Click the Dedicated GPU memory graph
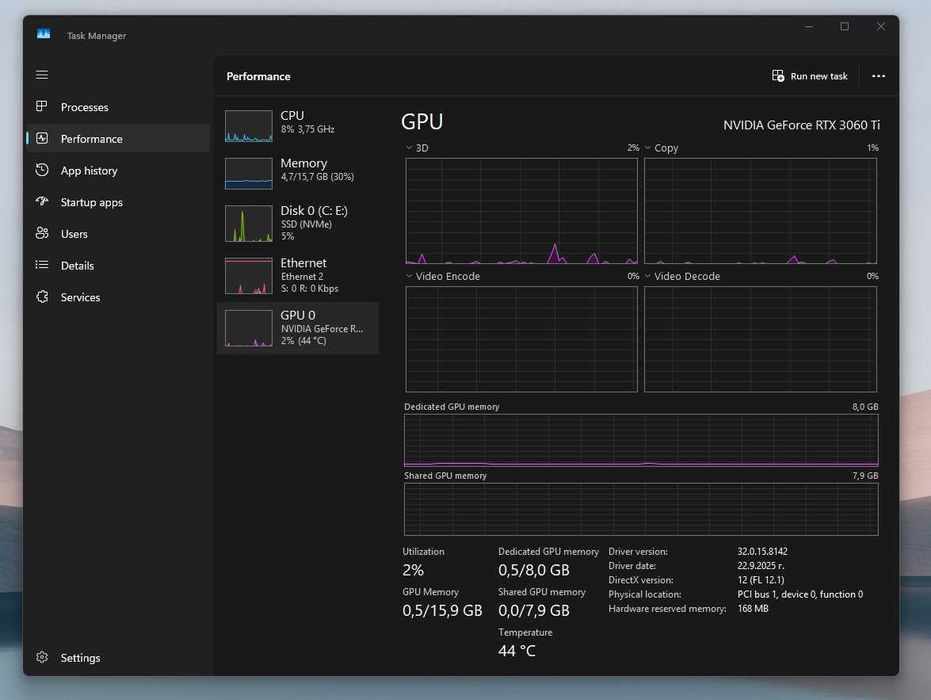Image resolution: width=931 pixels, height=700 pixels. click(x=641, y=440)
